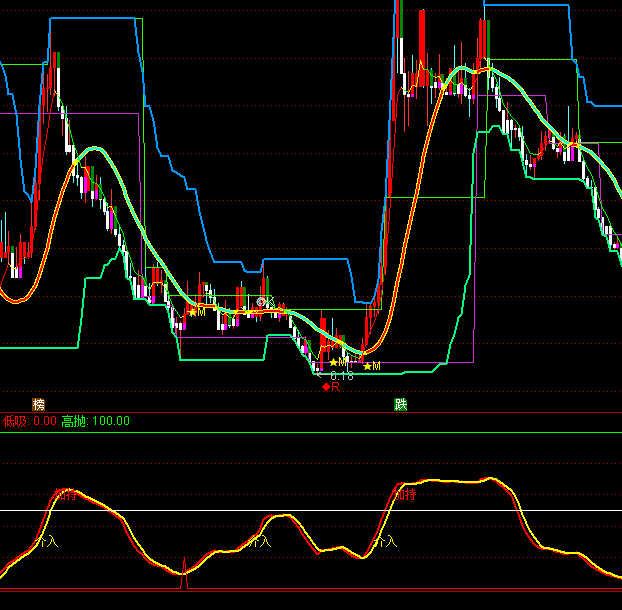622x610 pixels.
Task: Click the middle ★M star near 6.16
Action: click(339, 362)
